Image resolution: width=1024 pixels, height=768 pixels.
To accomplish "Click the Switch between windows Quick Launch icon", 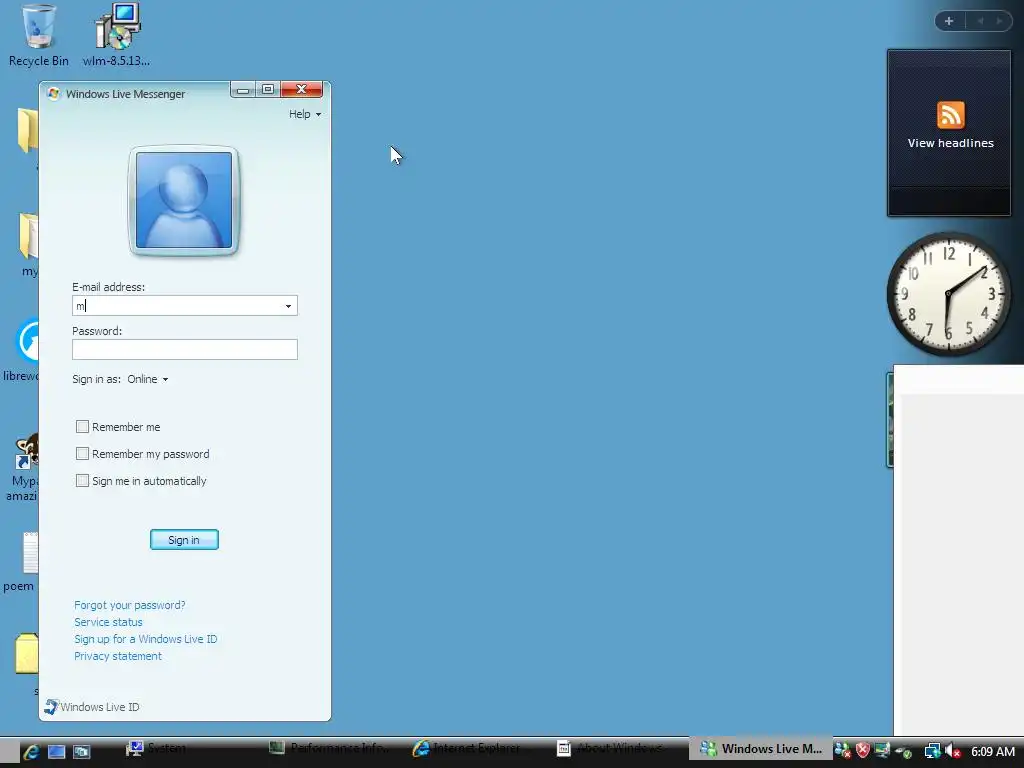I will (x=82, y=751).
